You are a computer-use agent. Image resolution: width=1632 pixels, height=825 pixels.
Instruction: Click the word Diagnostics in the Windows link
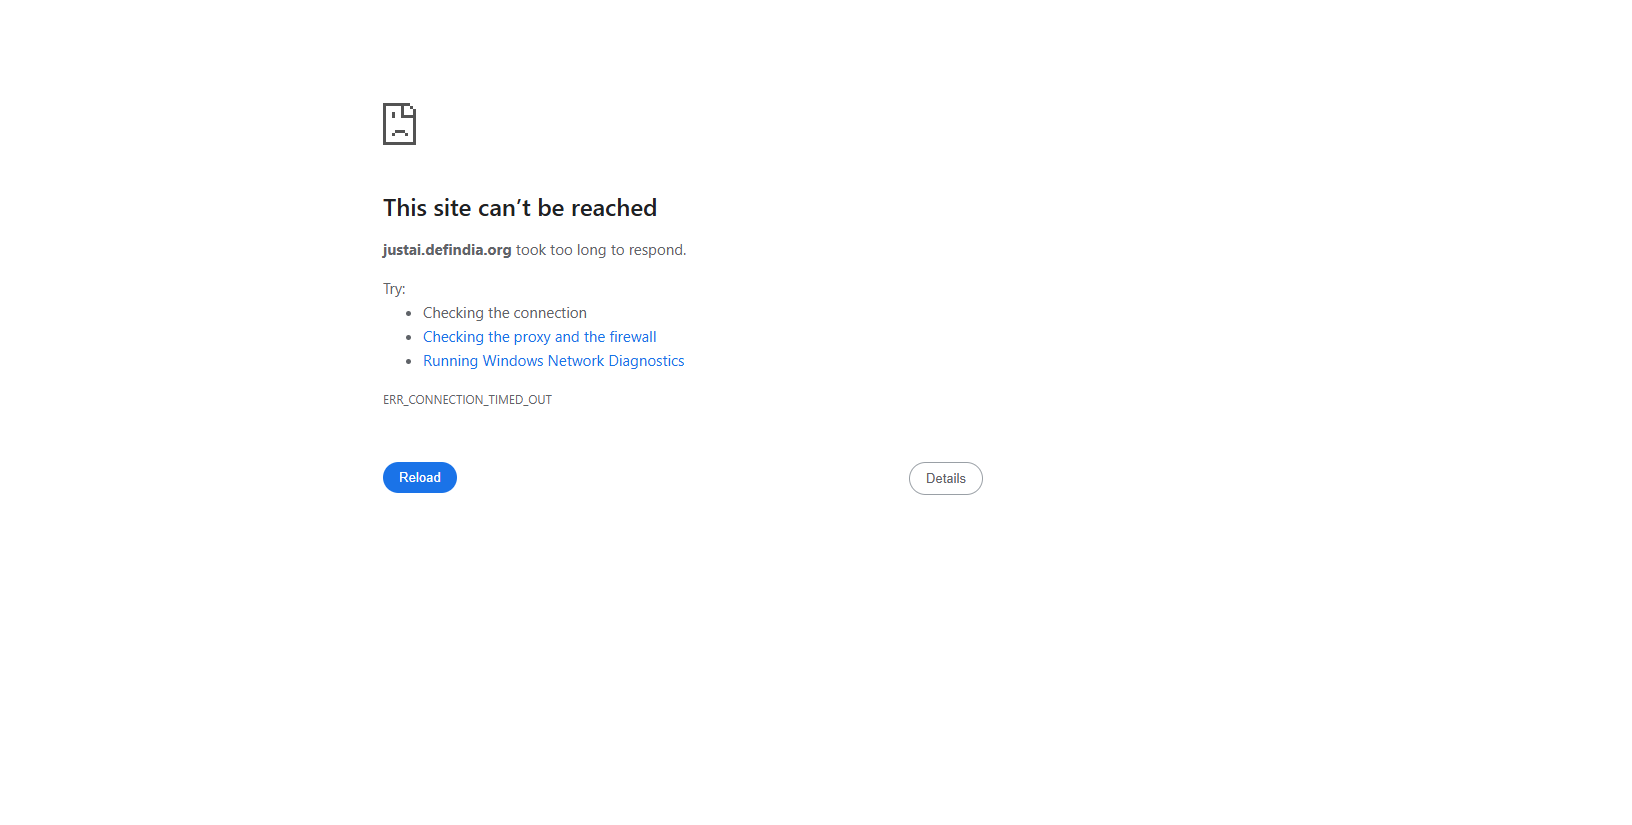click(x=647, y=361)
